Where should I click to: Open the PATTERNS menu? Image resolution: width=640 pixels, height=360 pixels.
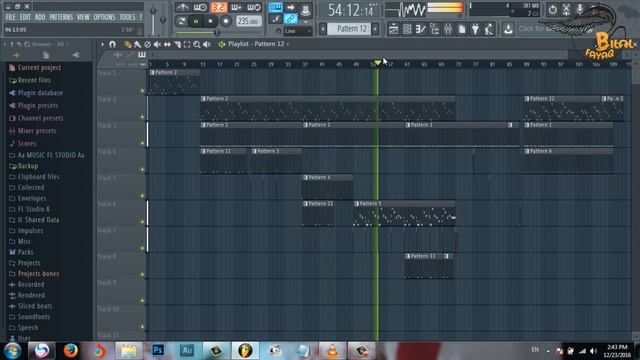point(61,17)
